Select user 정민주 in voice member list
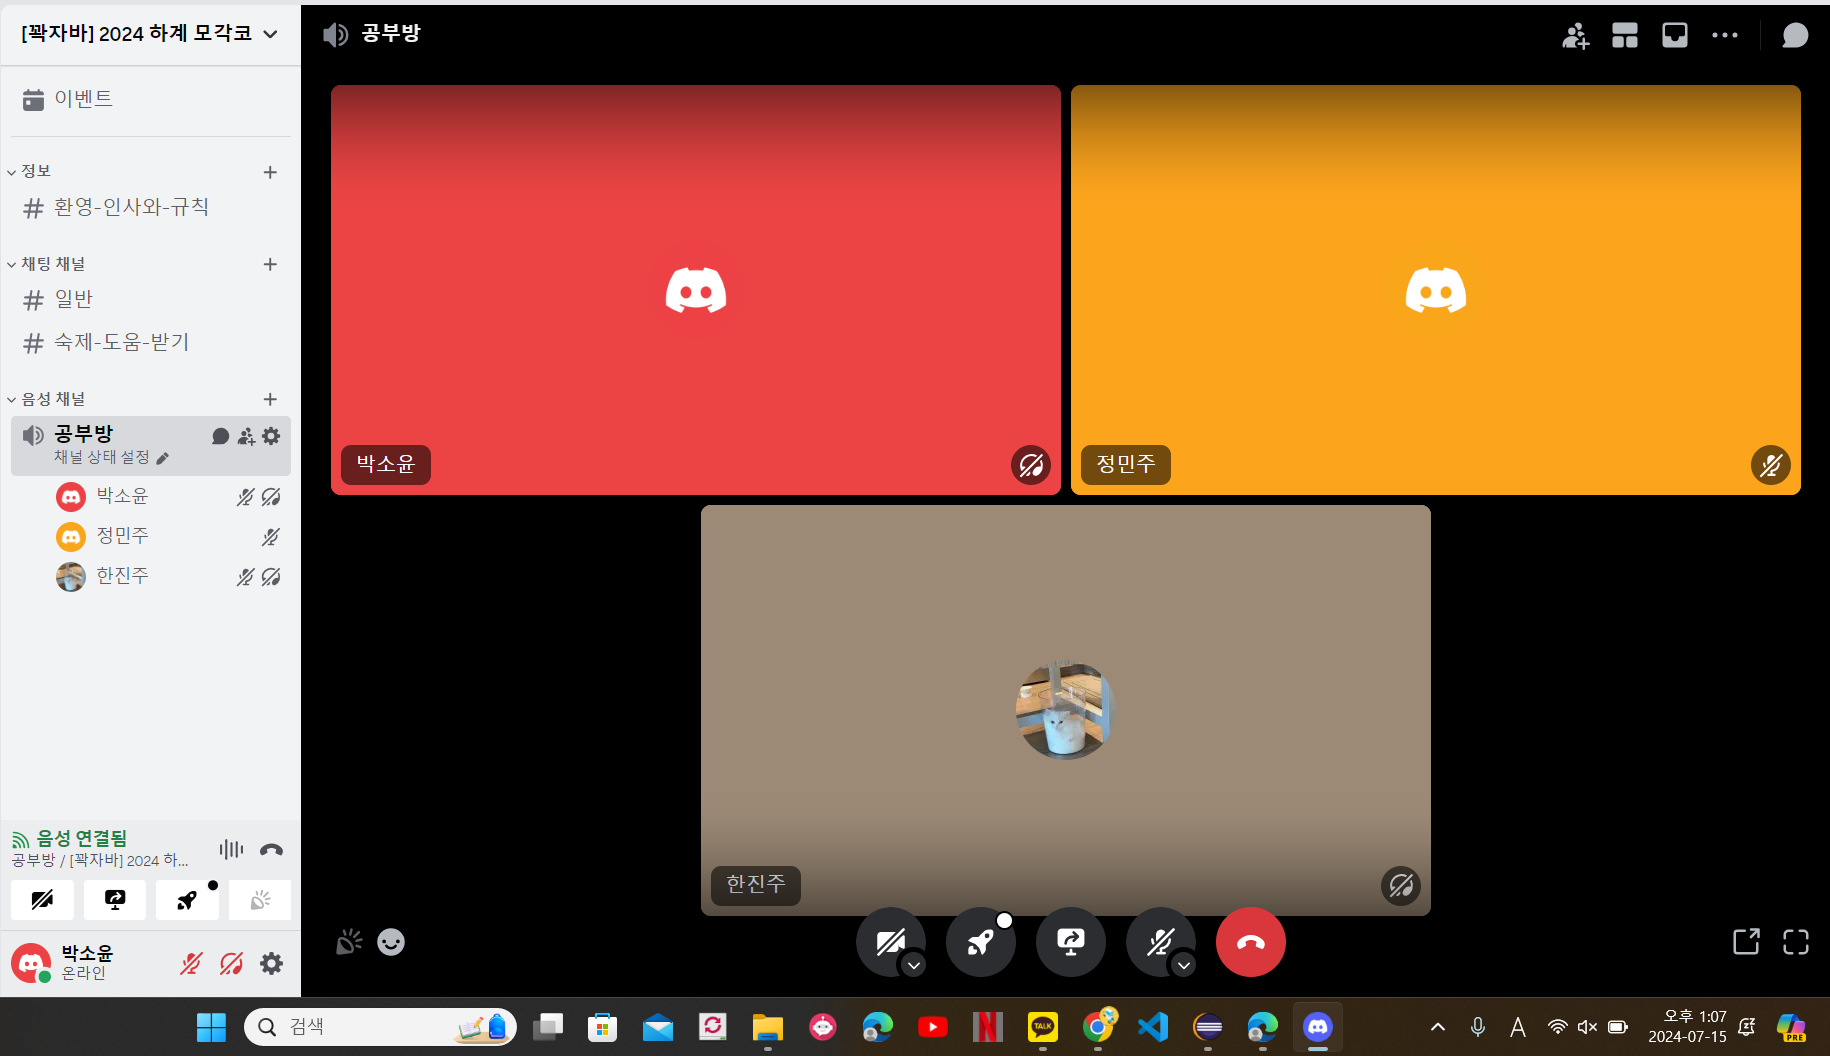This screenshot has width=1830, height=1056. click(168, 536)
